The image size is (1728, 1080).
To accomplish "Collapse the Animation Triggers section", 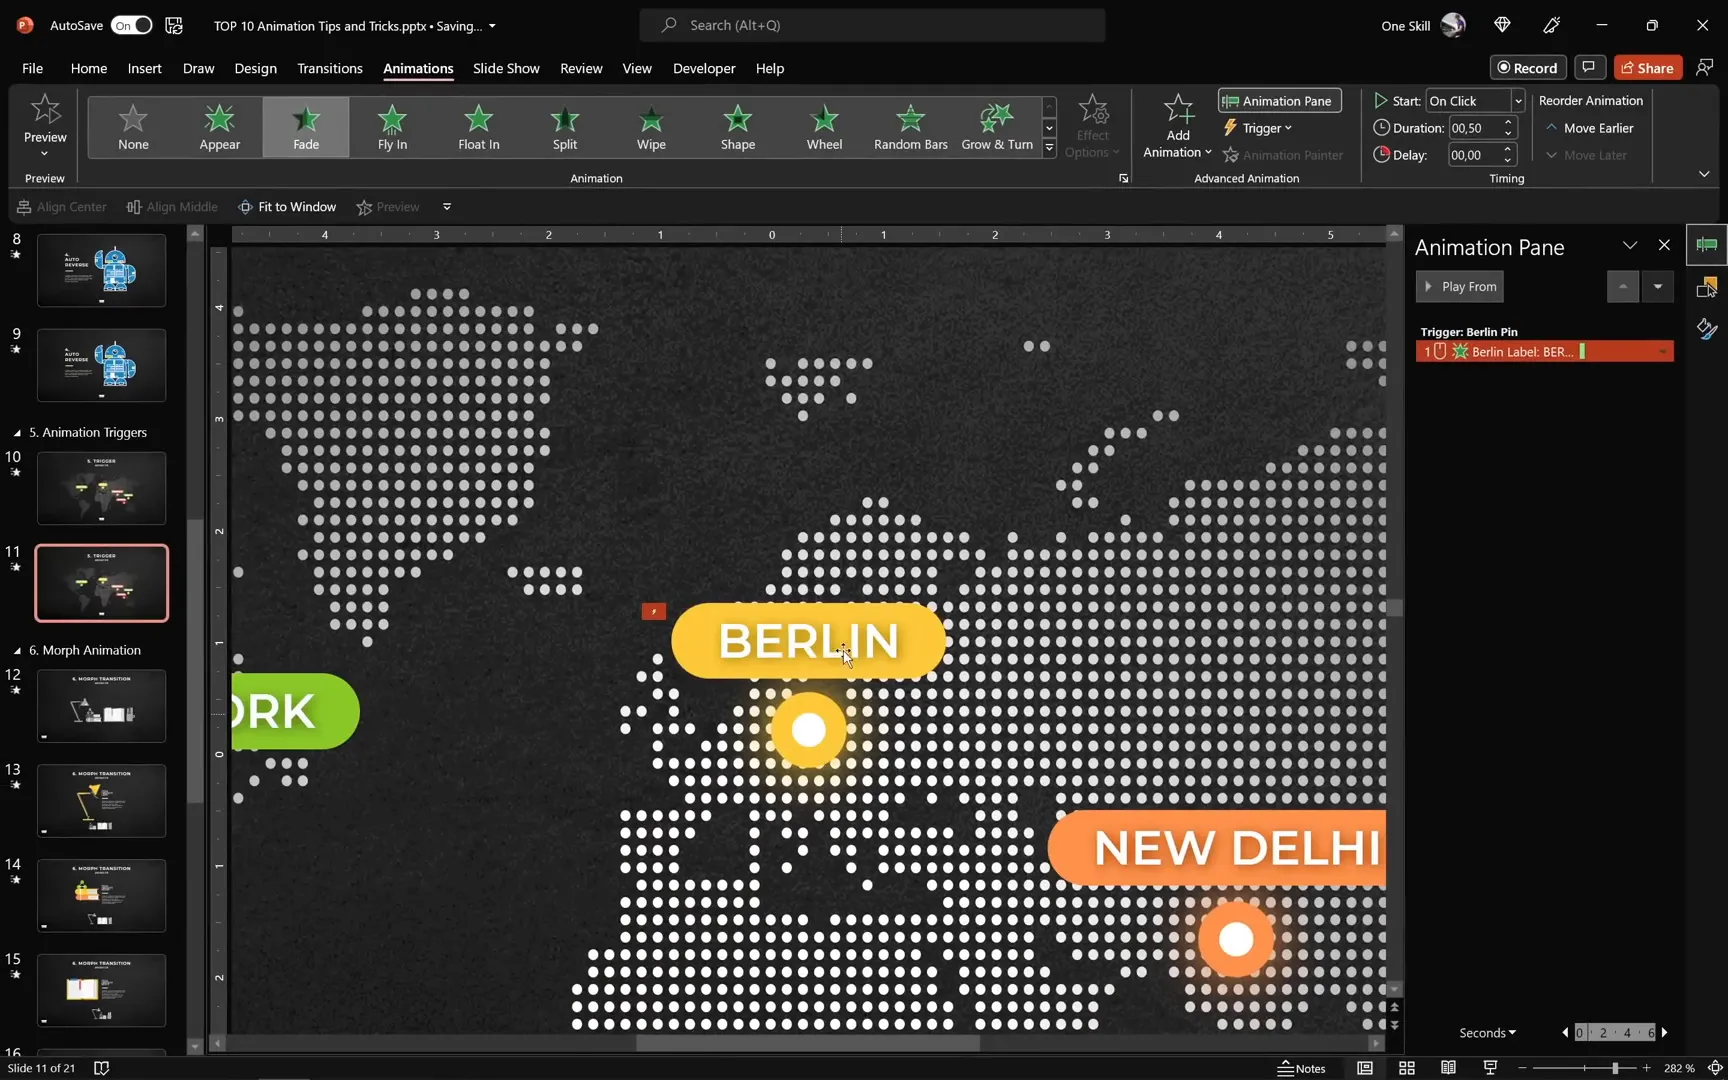I will point(17,433).
